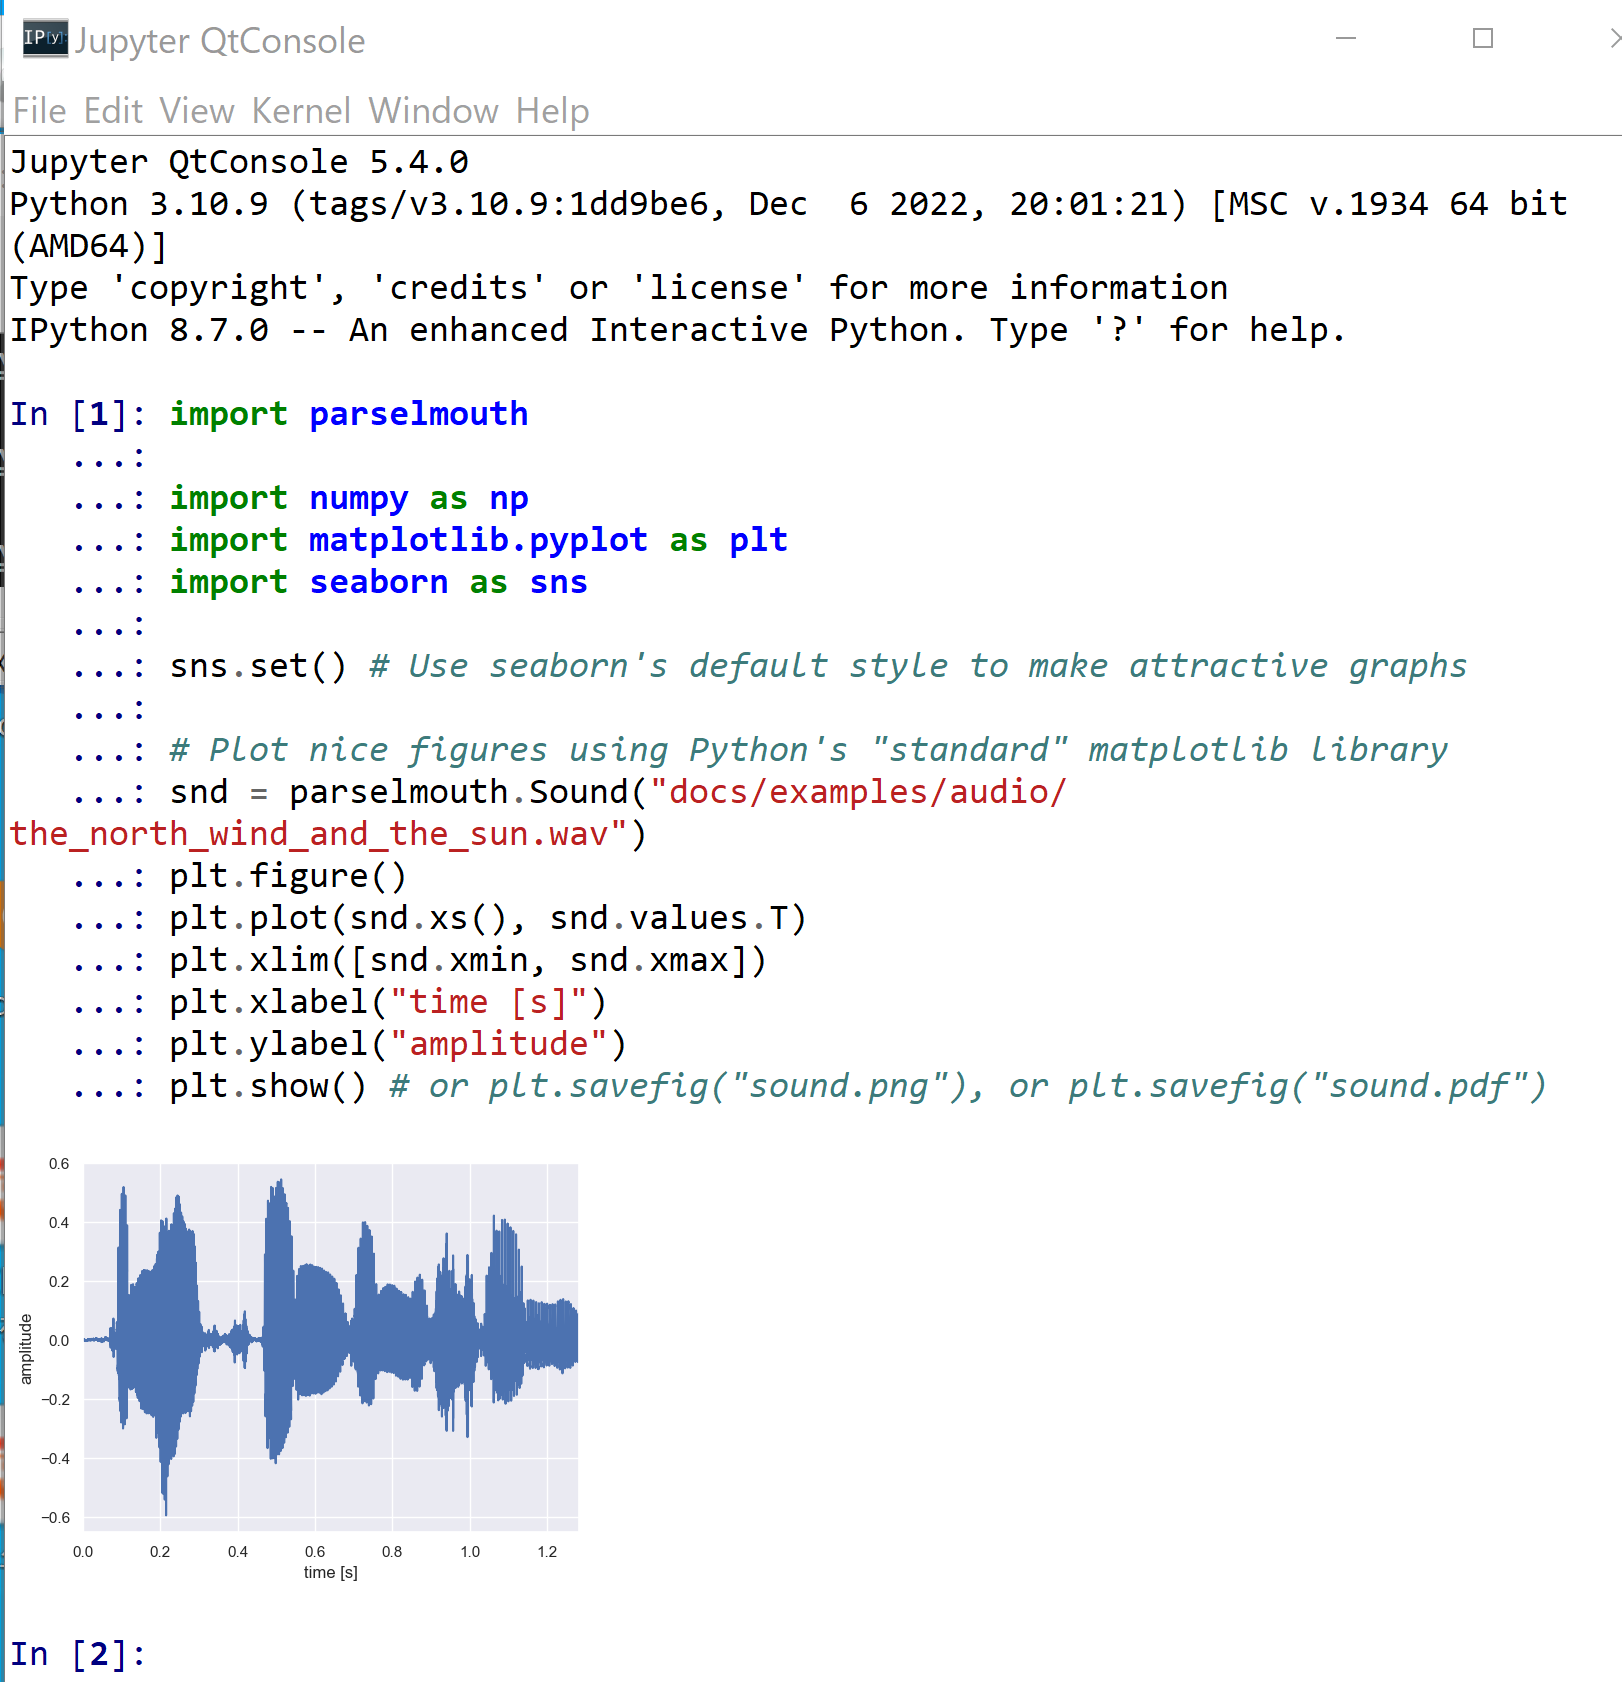Click the 'the_north_wind_and_the_sun.wav' string
The width and height of the screenshot is (1622, 1682).
[318, 834]
